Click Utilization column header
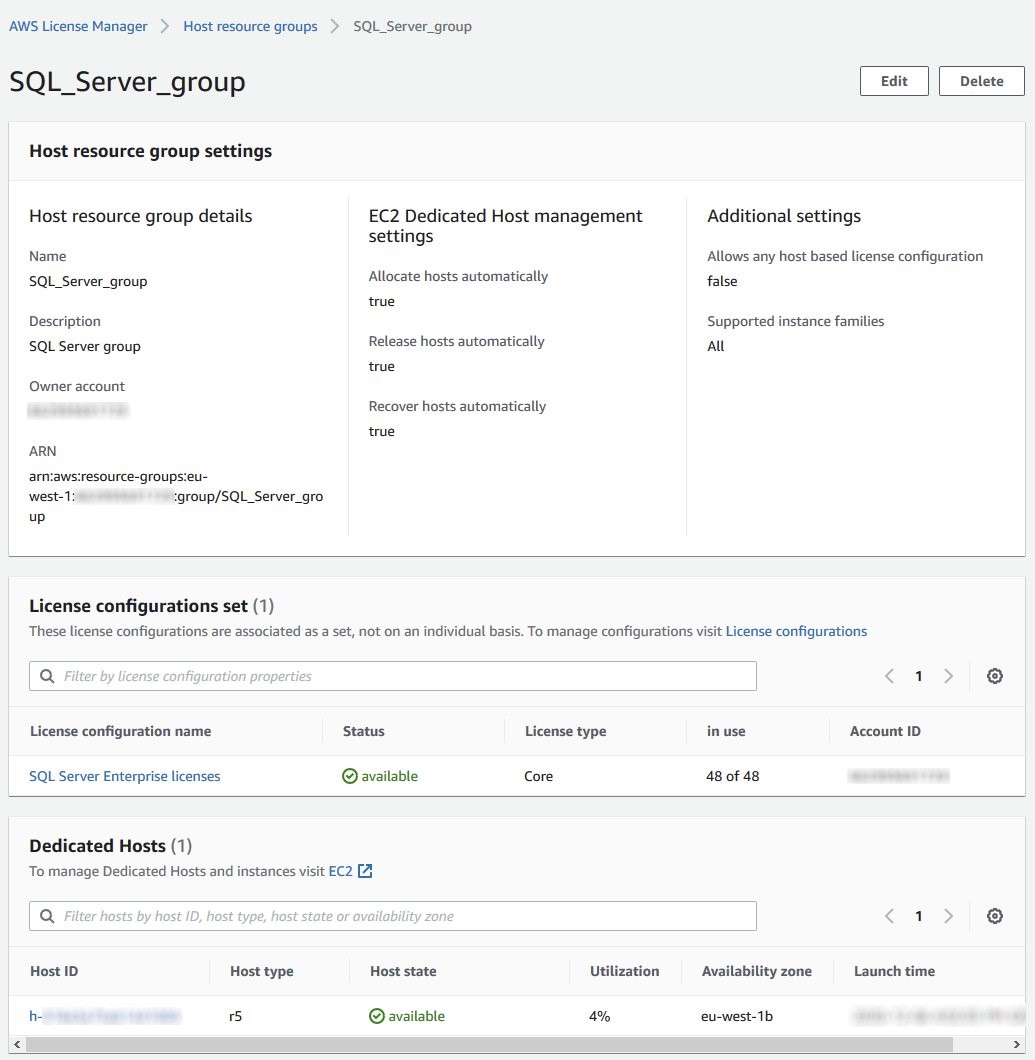 (x=625, y=971)
